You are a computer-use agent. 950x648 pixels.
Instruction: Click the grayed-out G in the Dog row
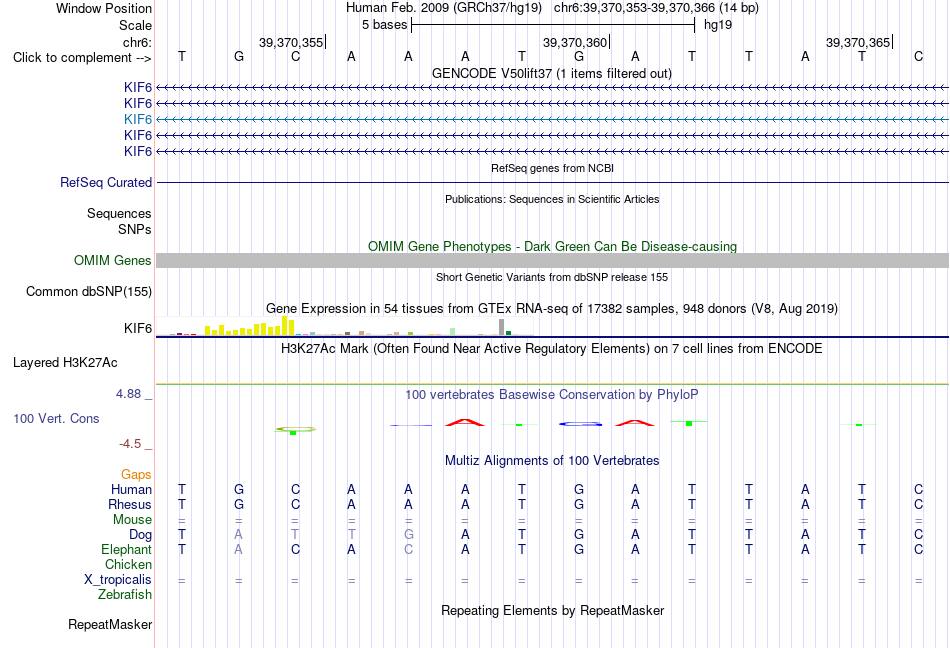pyautogui.click(x=408, y=535)
